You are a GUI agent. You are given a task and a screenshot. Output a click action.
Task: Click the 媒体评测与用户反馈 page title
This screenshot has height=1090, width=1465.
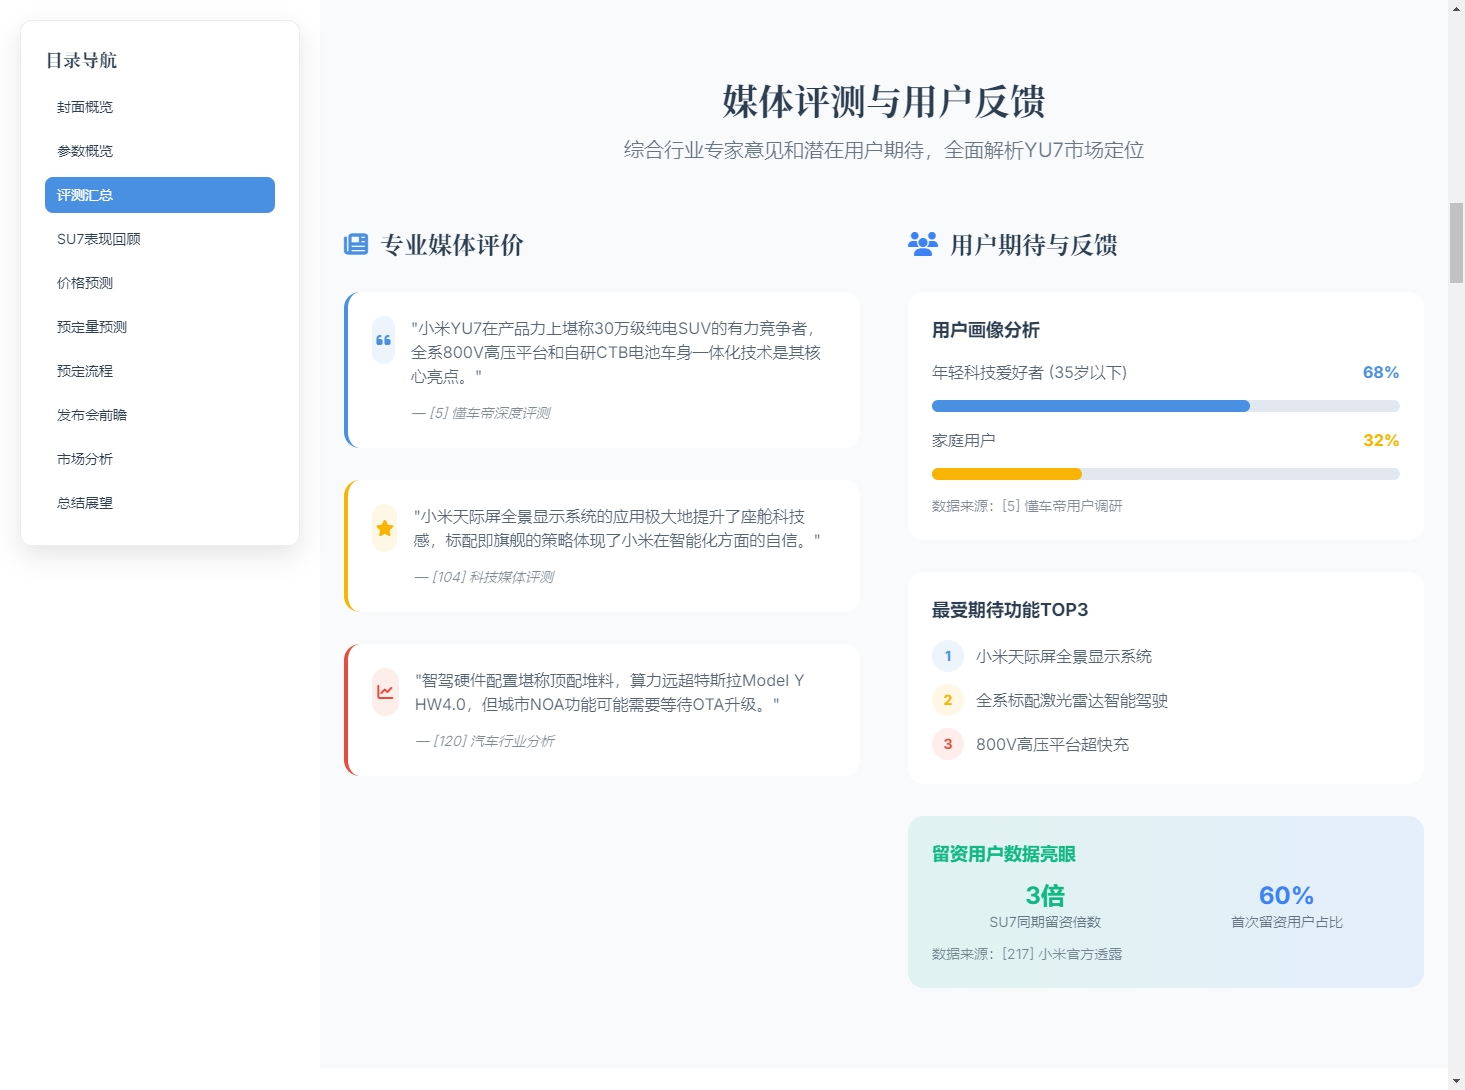point(884,101)
